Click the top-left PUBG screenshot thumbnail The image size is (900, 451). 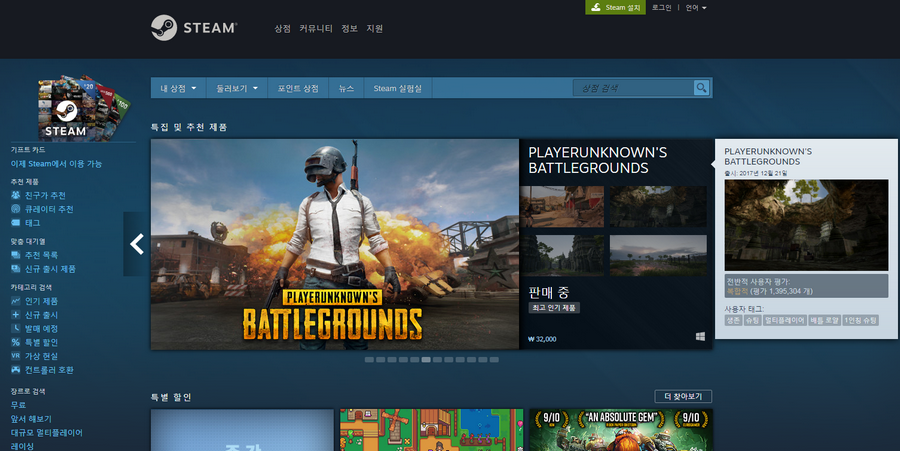pyautogui.click(x=562, y=207)
